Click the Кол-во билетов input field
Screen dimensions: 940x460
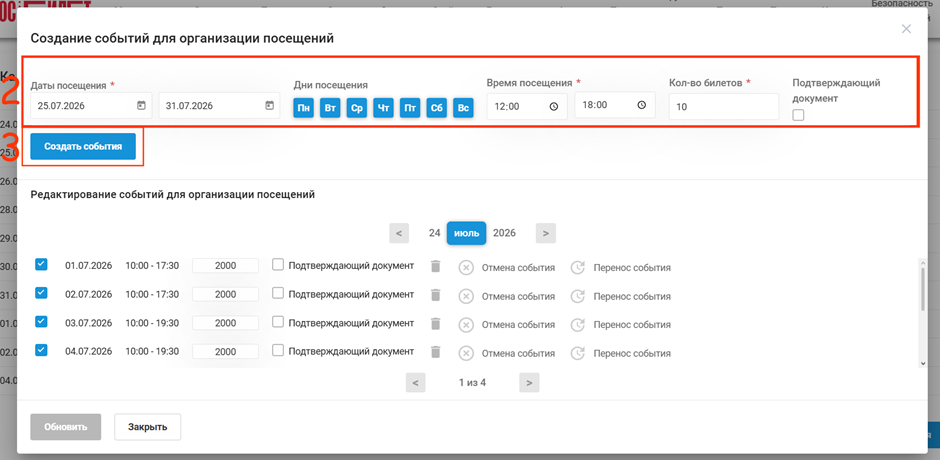pos(724,107)
